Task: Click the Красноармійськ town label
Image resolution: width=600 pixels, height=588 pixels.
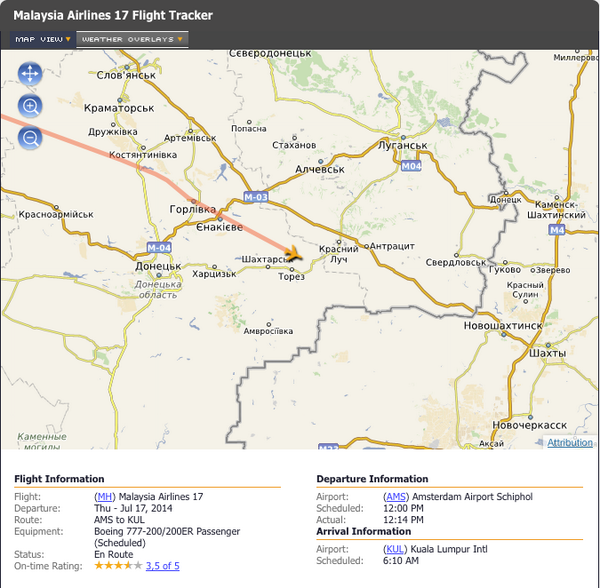Action: point(56,215)
